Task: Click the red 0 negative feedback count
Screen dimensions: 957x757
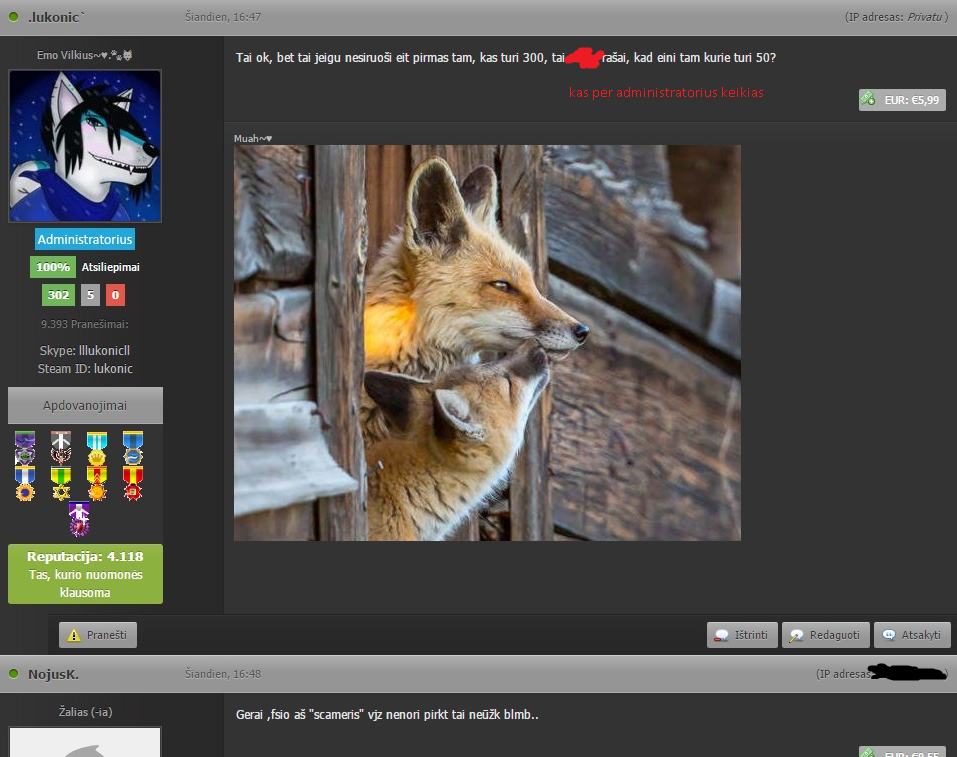Action: point(115,295)
